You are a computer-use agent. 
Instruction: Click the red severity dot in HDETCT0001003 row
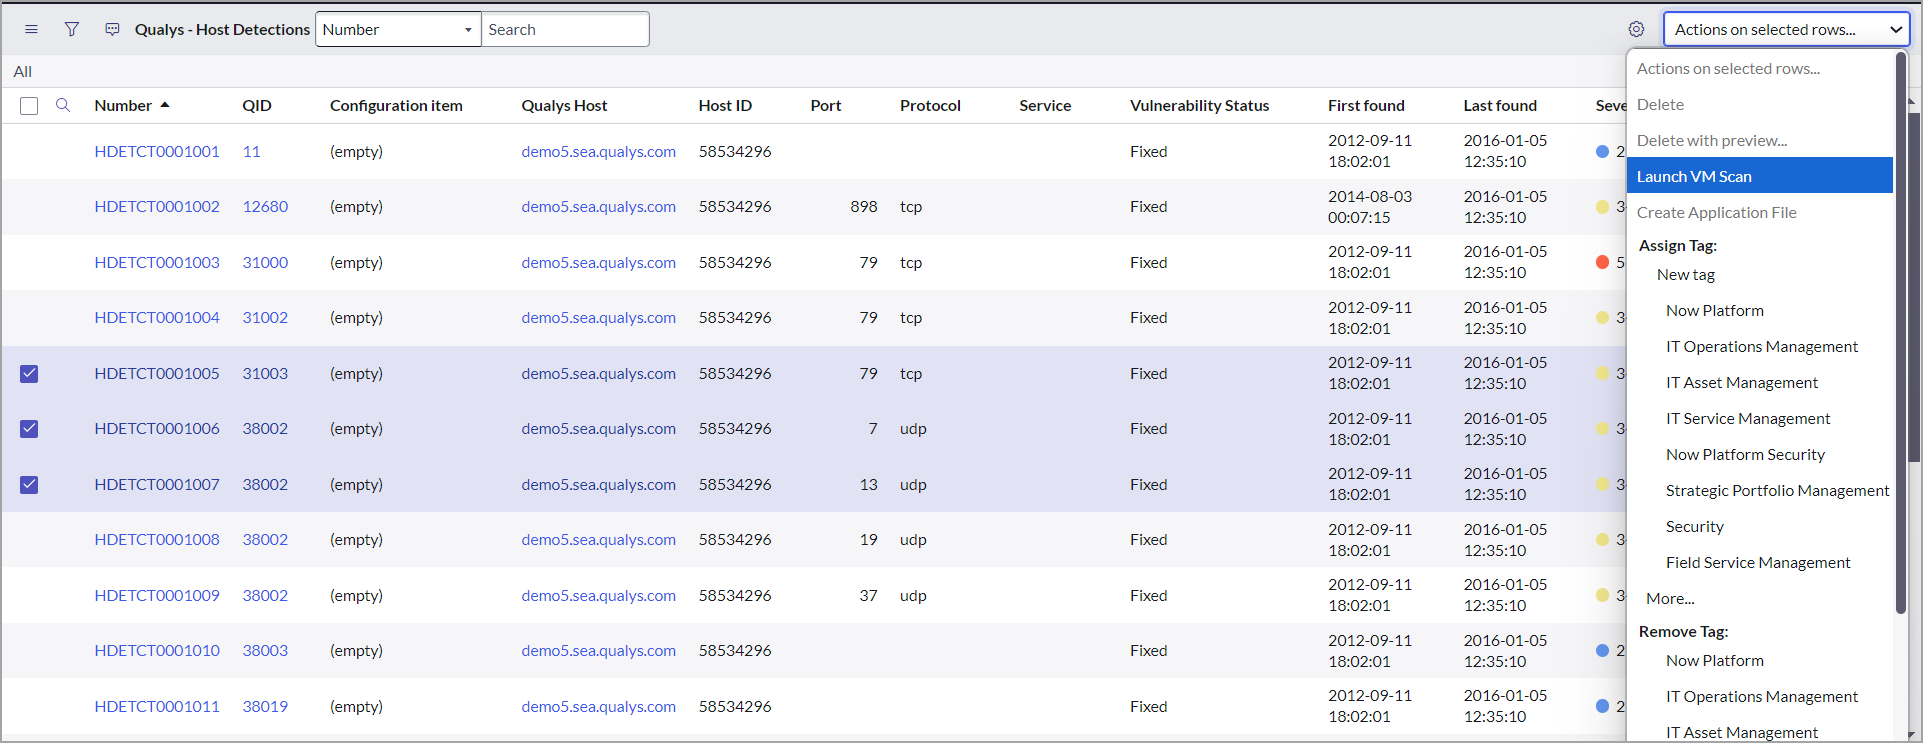coord(1602,263)
